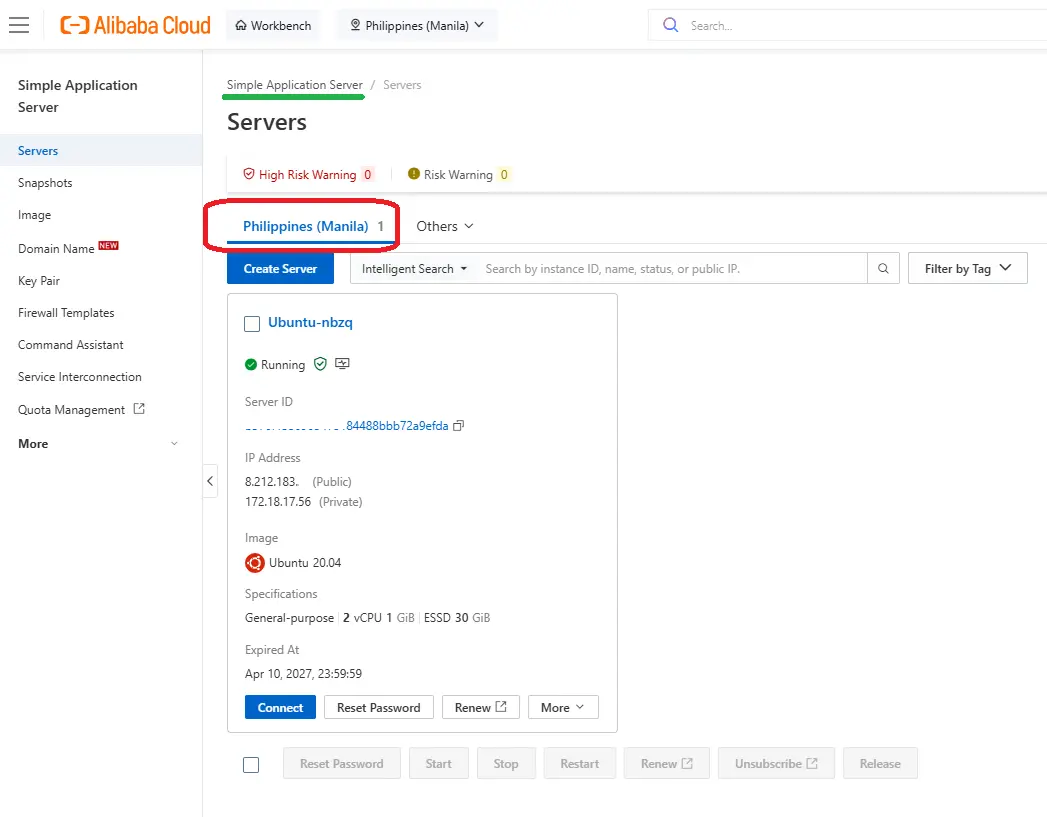Click the High Risk Warning shield icon
Screen dimensions: 1047x817
(249, 174)
